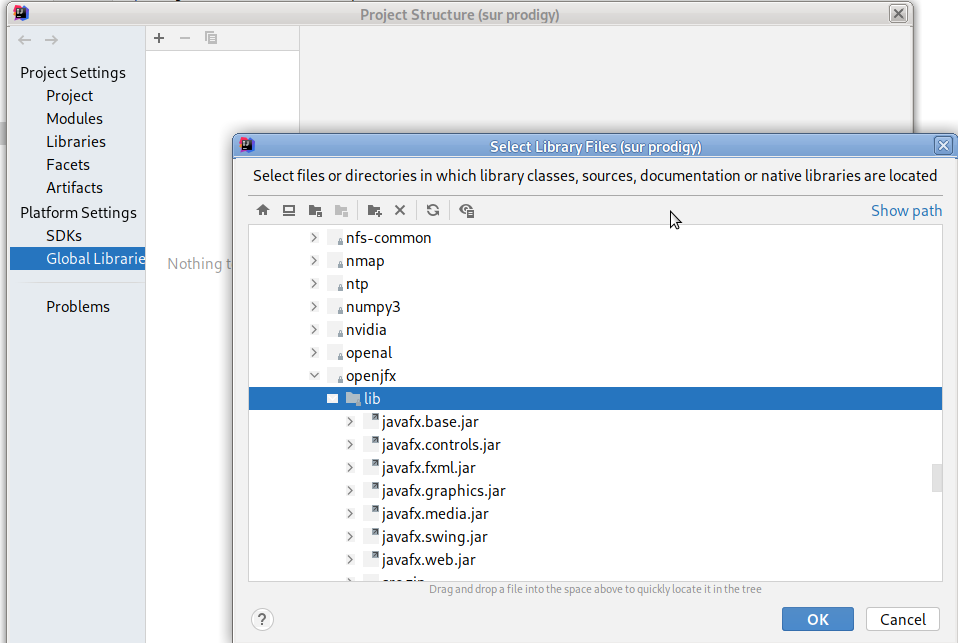Expand the nvidia folder
The width and height of the screenshot is (958, 643).
(314, 330)
